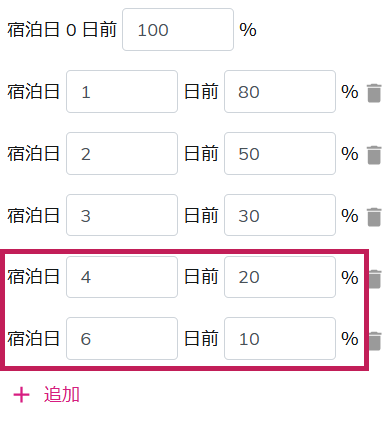
Task: Focus the days field containing 6
Action: coord(122,338)
